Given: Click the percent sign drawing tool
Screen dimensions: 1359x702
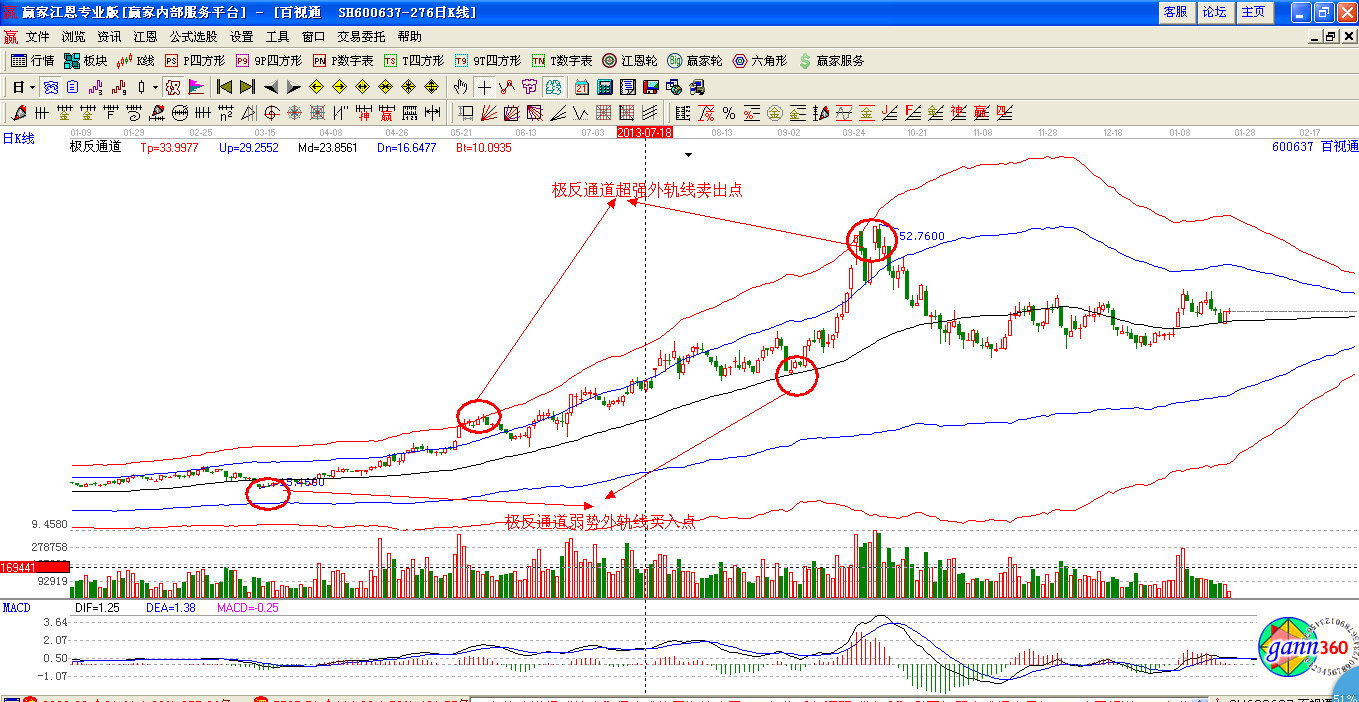Looking at the screenshot, I should point(729,113).
